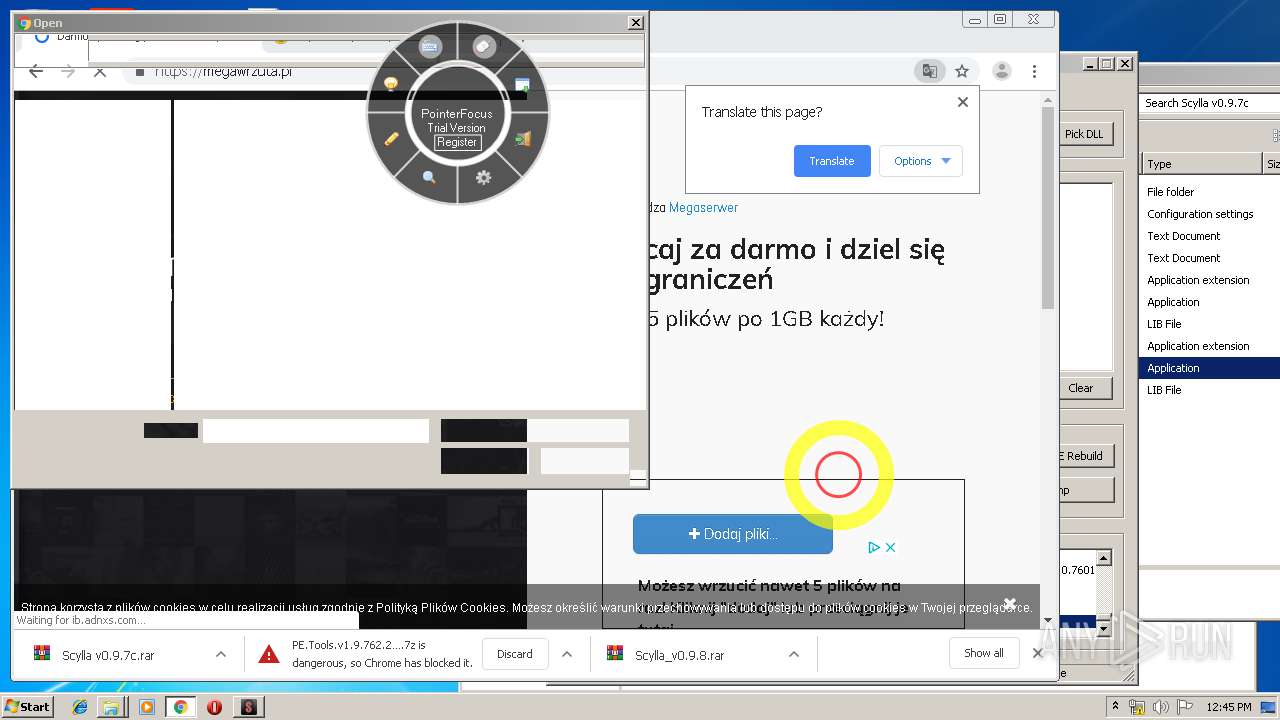Follow the Megaserwer link
This screenshot has width=1280, height=720.
click(703, 208)
